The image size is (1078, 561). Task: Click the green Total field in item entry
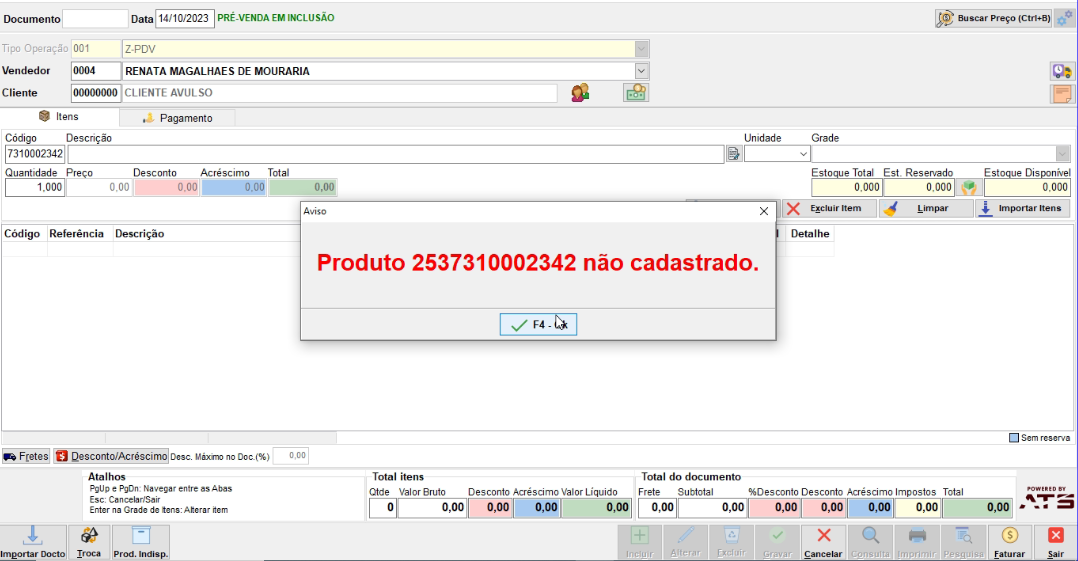click(302, 187)
